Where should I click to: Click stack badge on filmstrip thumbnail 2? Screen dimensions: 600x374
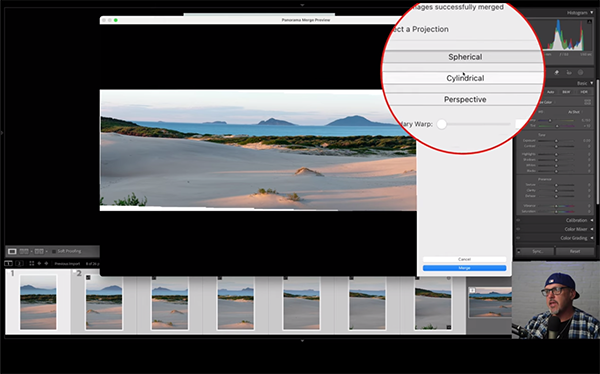(x=88, y=277)
